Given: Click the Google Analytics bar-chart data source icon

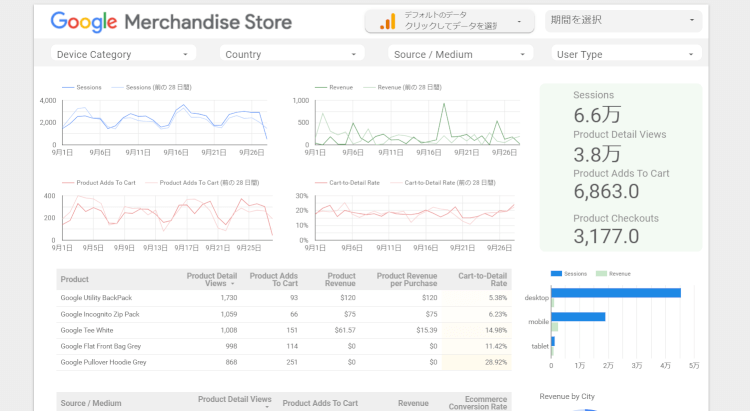Looking at the screenshot, I should tap(387, 22).
